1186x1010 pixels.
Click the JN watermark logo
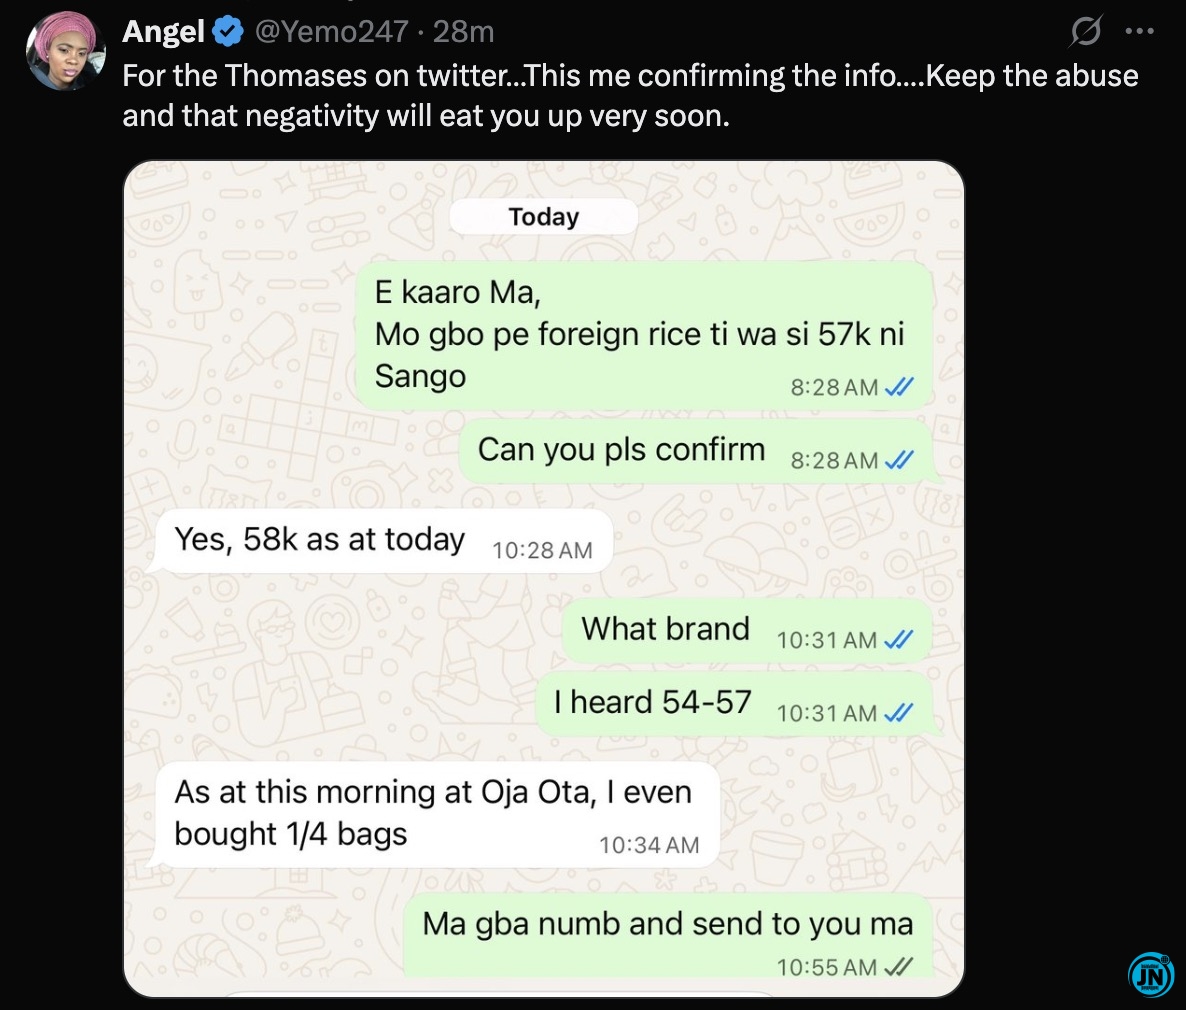pos(1150,974)
